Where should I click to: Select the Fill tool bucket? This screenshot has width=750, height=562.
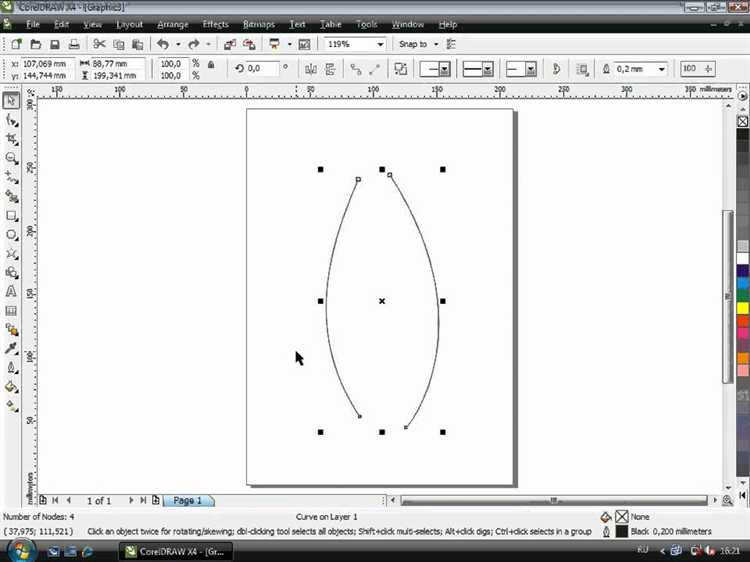pyautogui.click(x=11, y=386)
